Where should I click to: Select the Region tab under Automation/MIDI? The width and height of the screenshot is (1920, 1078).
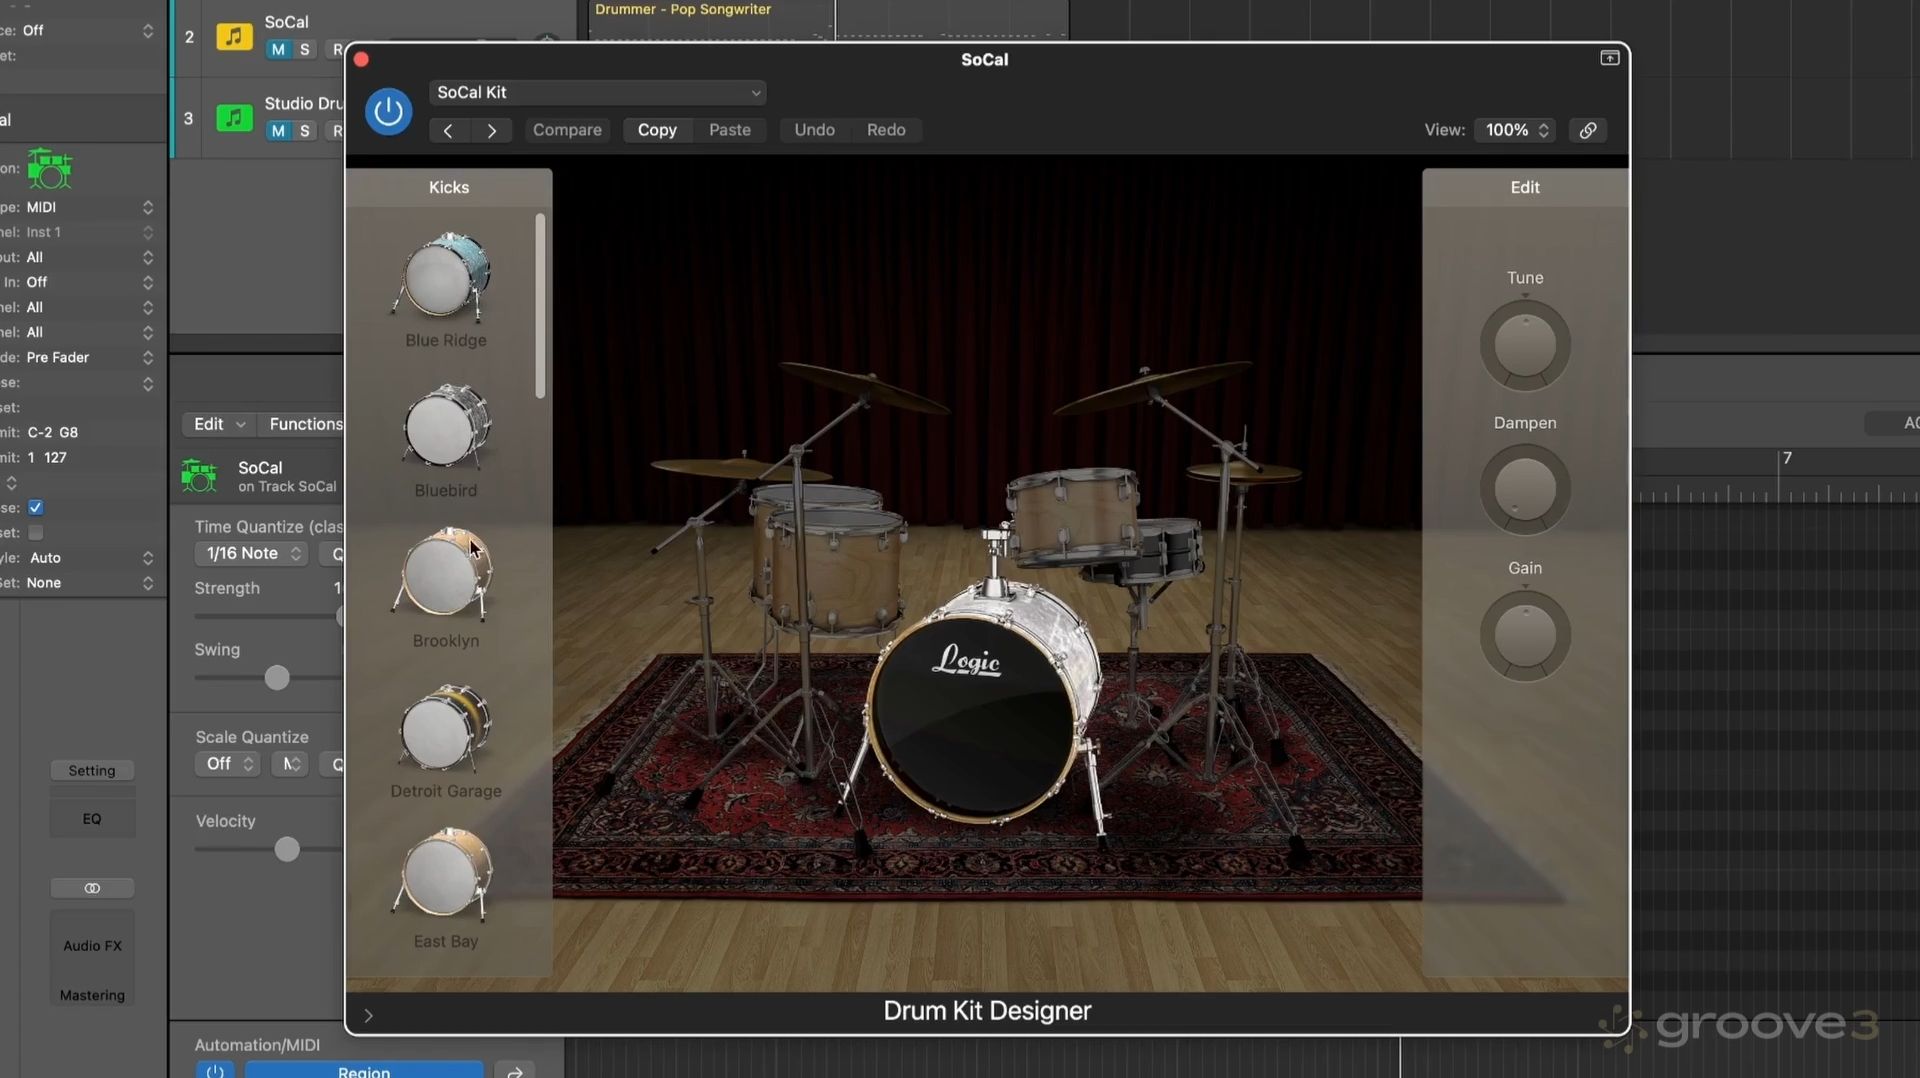pyautogui.click(x=364, y=1071)
